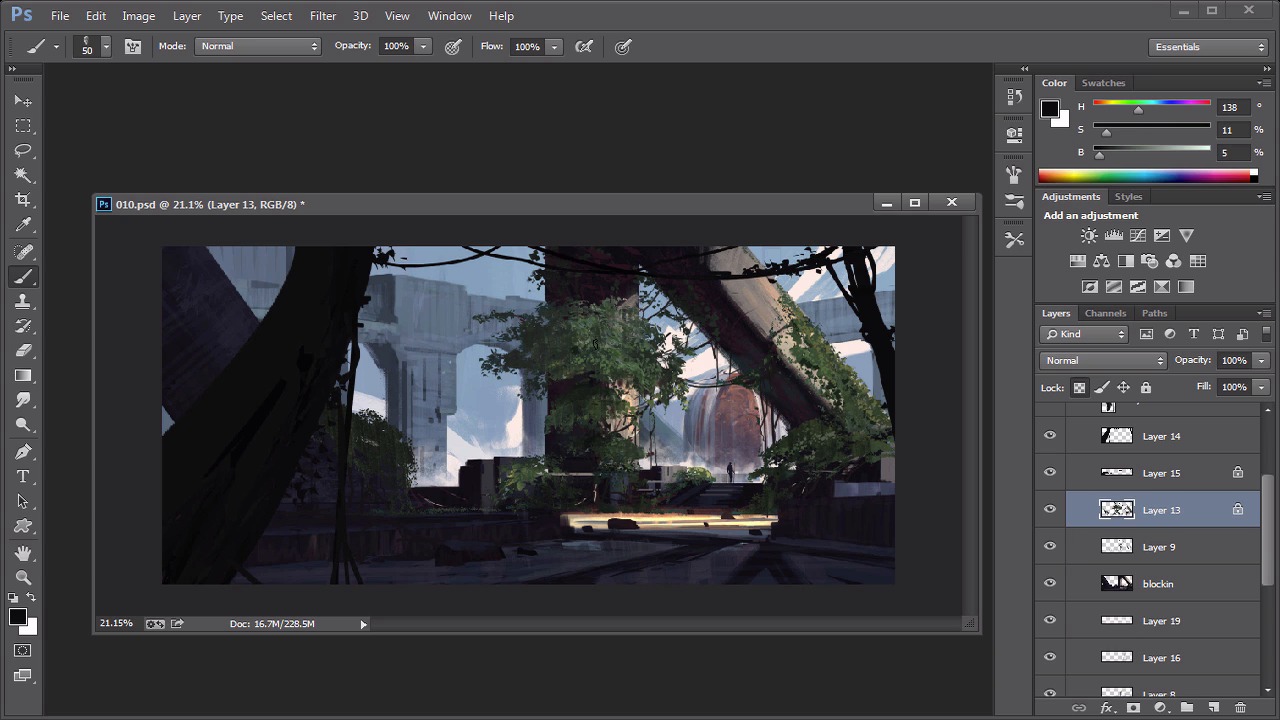Click the foreground color swatch in Color panel
Viewport: 1280px width, 720px height.
pyautogui.click(x=1049, y=109)
